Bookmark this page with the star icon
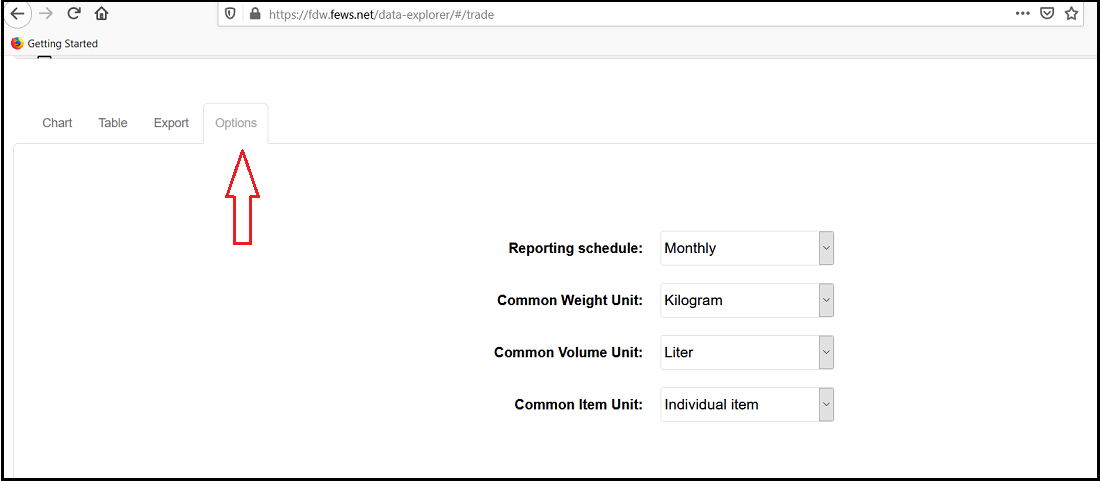Viewport: 1100px width, 481px height. tap(1071, 14)
